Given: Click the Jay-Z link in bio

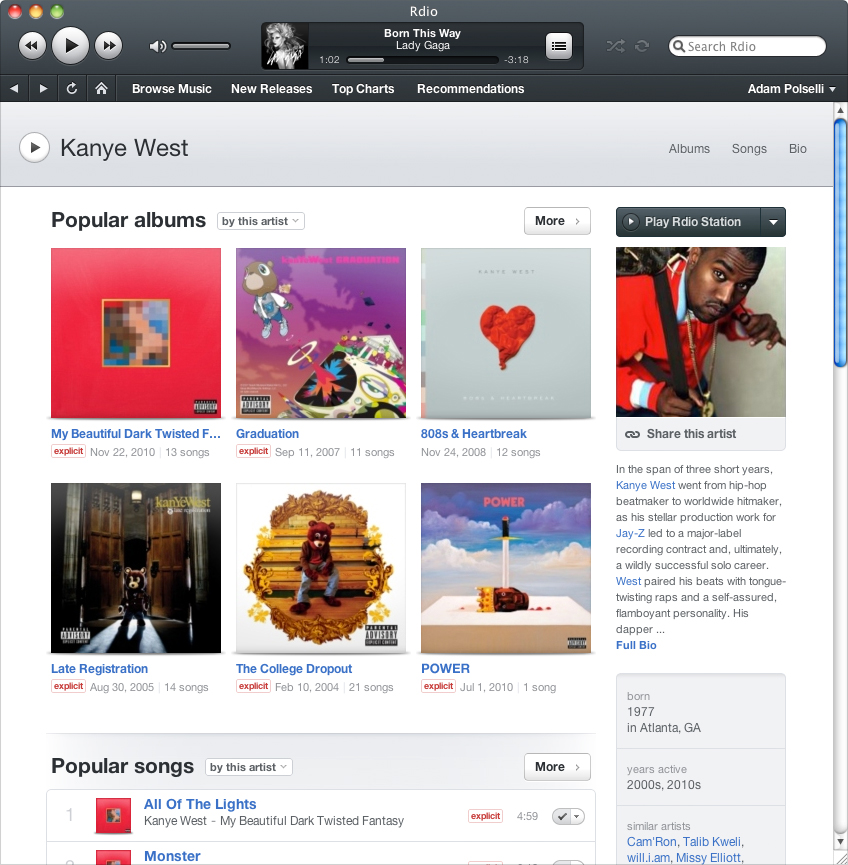Looking at the screenshot, I should pyautogui.click(x=630, y=533).
